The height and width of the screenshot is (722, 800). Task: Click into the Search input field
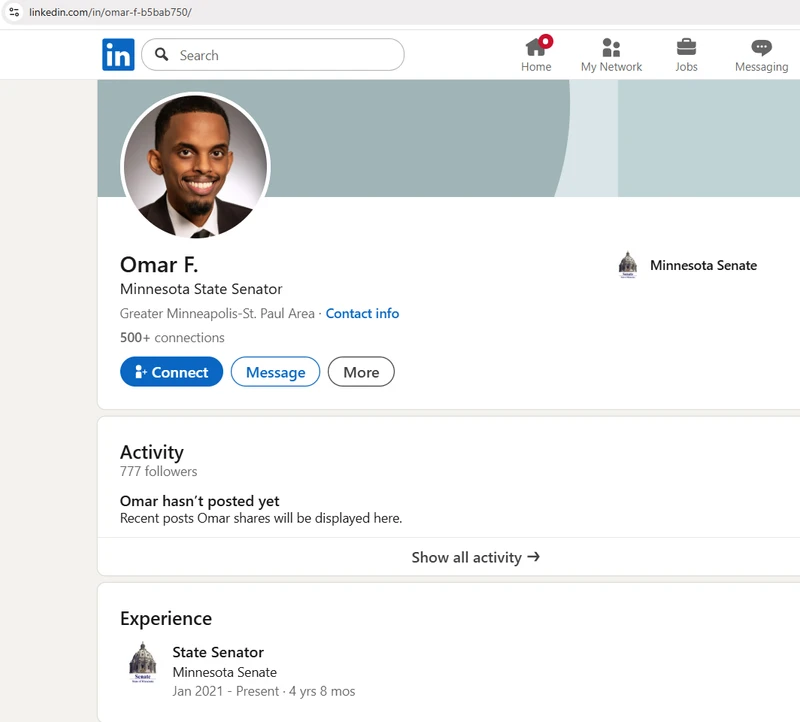click(285, 55)
